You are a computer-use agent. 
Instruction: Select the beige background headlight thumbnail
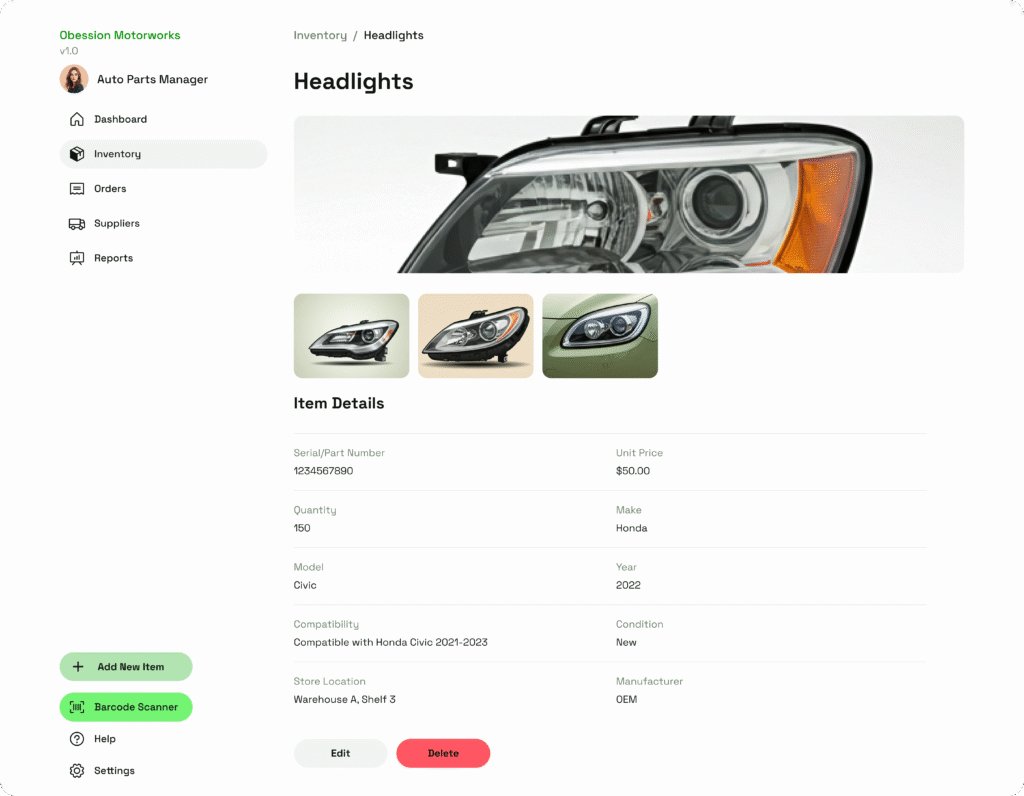coord(475,336)
